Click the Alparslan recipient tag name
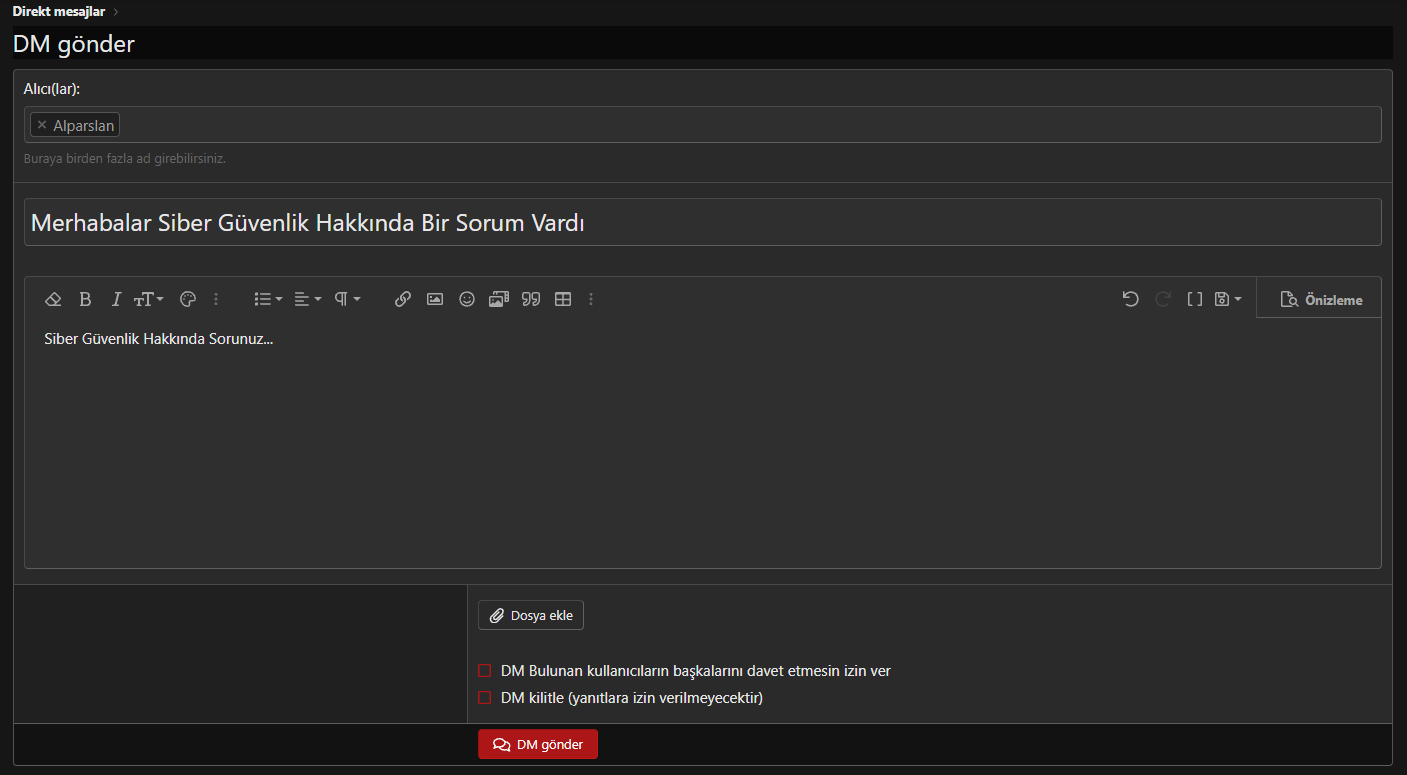1407x775 pixels. coord(84,125)
